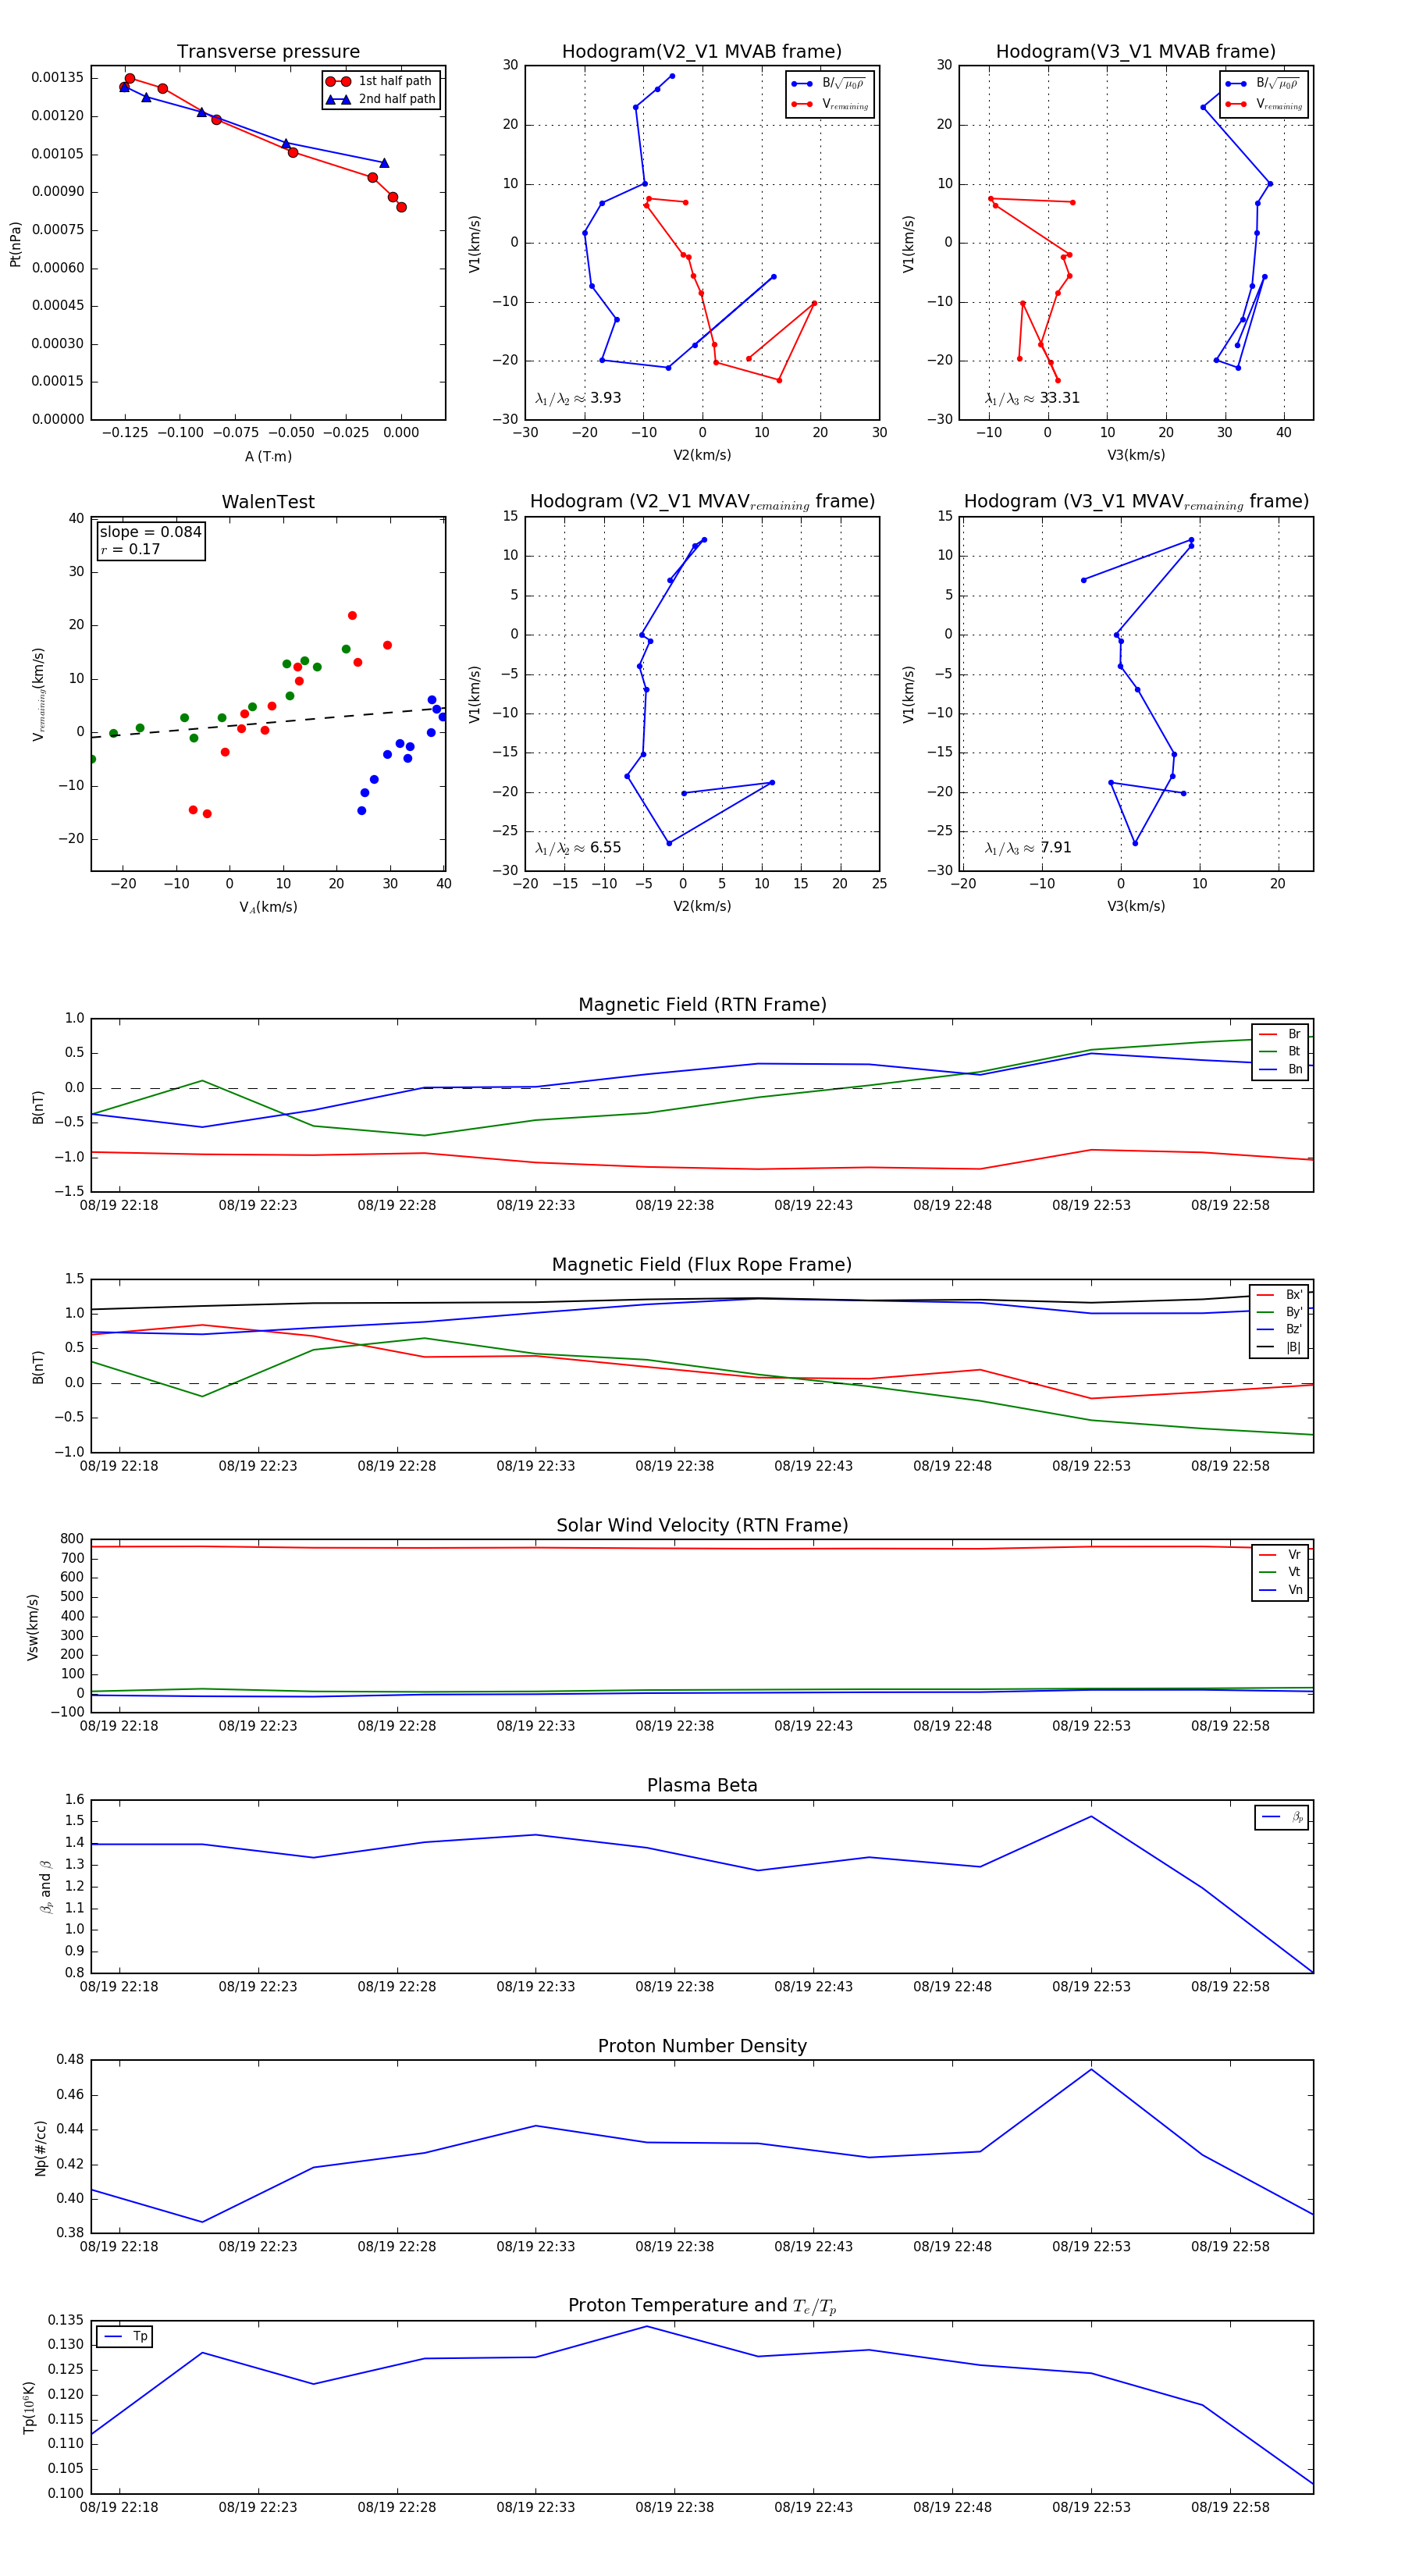The width and height of the screenshot is (1405, 2576).
Task: Click the λ1/λ3 ≈ 33.31 annotation
Action: 1032,398
